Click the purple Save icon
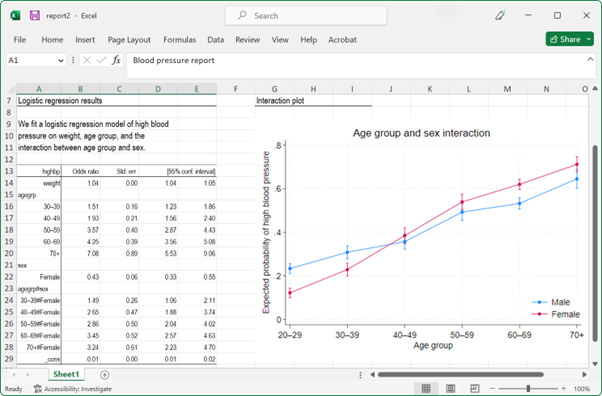Viewport: 602px width, 396px height. [35, 15]
